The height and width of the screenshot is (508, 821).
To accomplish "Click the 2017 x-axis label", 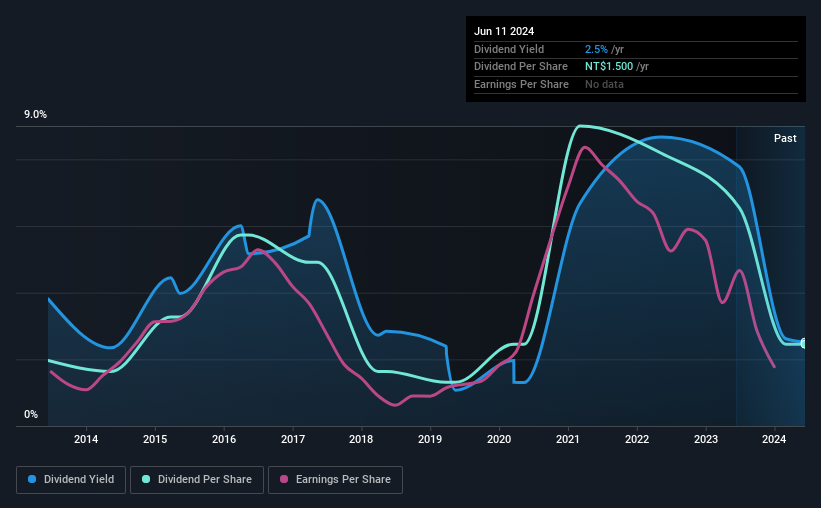I will click(x=293, y=439).
